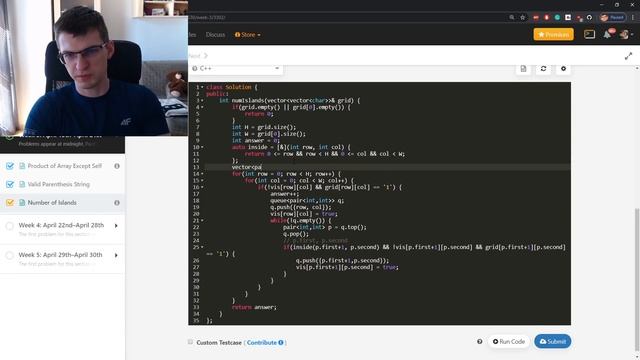The image size is (640, 360).
Task: Click the document icon beside Number of Islands
Action: click(x=22, y=203)
